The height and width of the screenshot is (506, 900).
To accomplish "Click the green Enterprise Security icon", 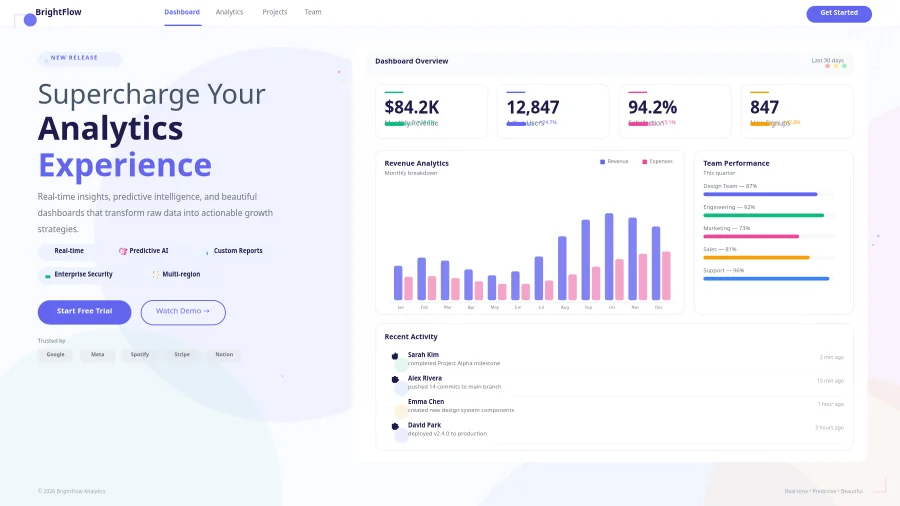I will coord(48,275).
